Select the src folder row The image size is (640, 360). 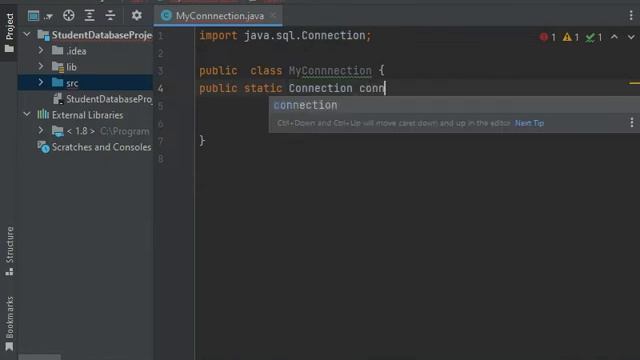coord(85,83)
